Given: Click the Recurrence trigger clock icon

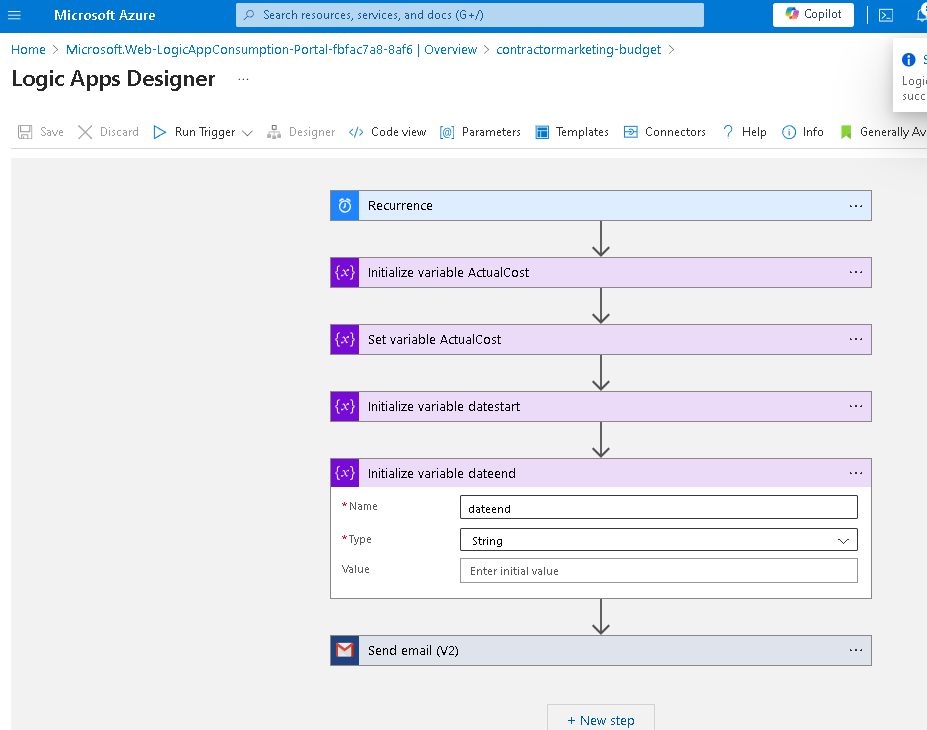Looking at the screenshot, I should [x=345, y=206].
